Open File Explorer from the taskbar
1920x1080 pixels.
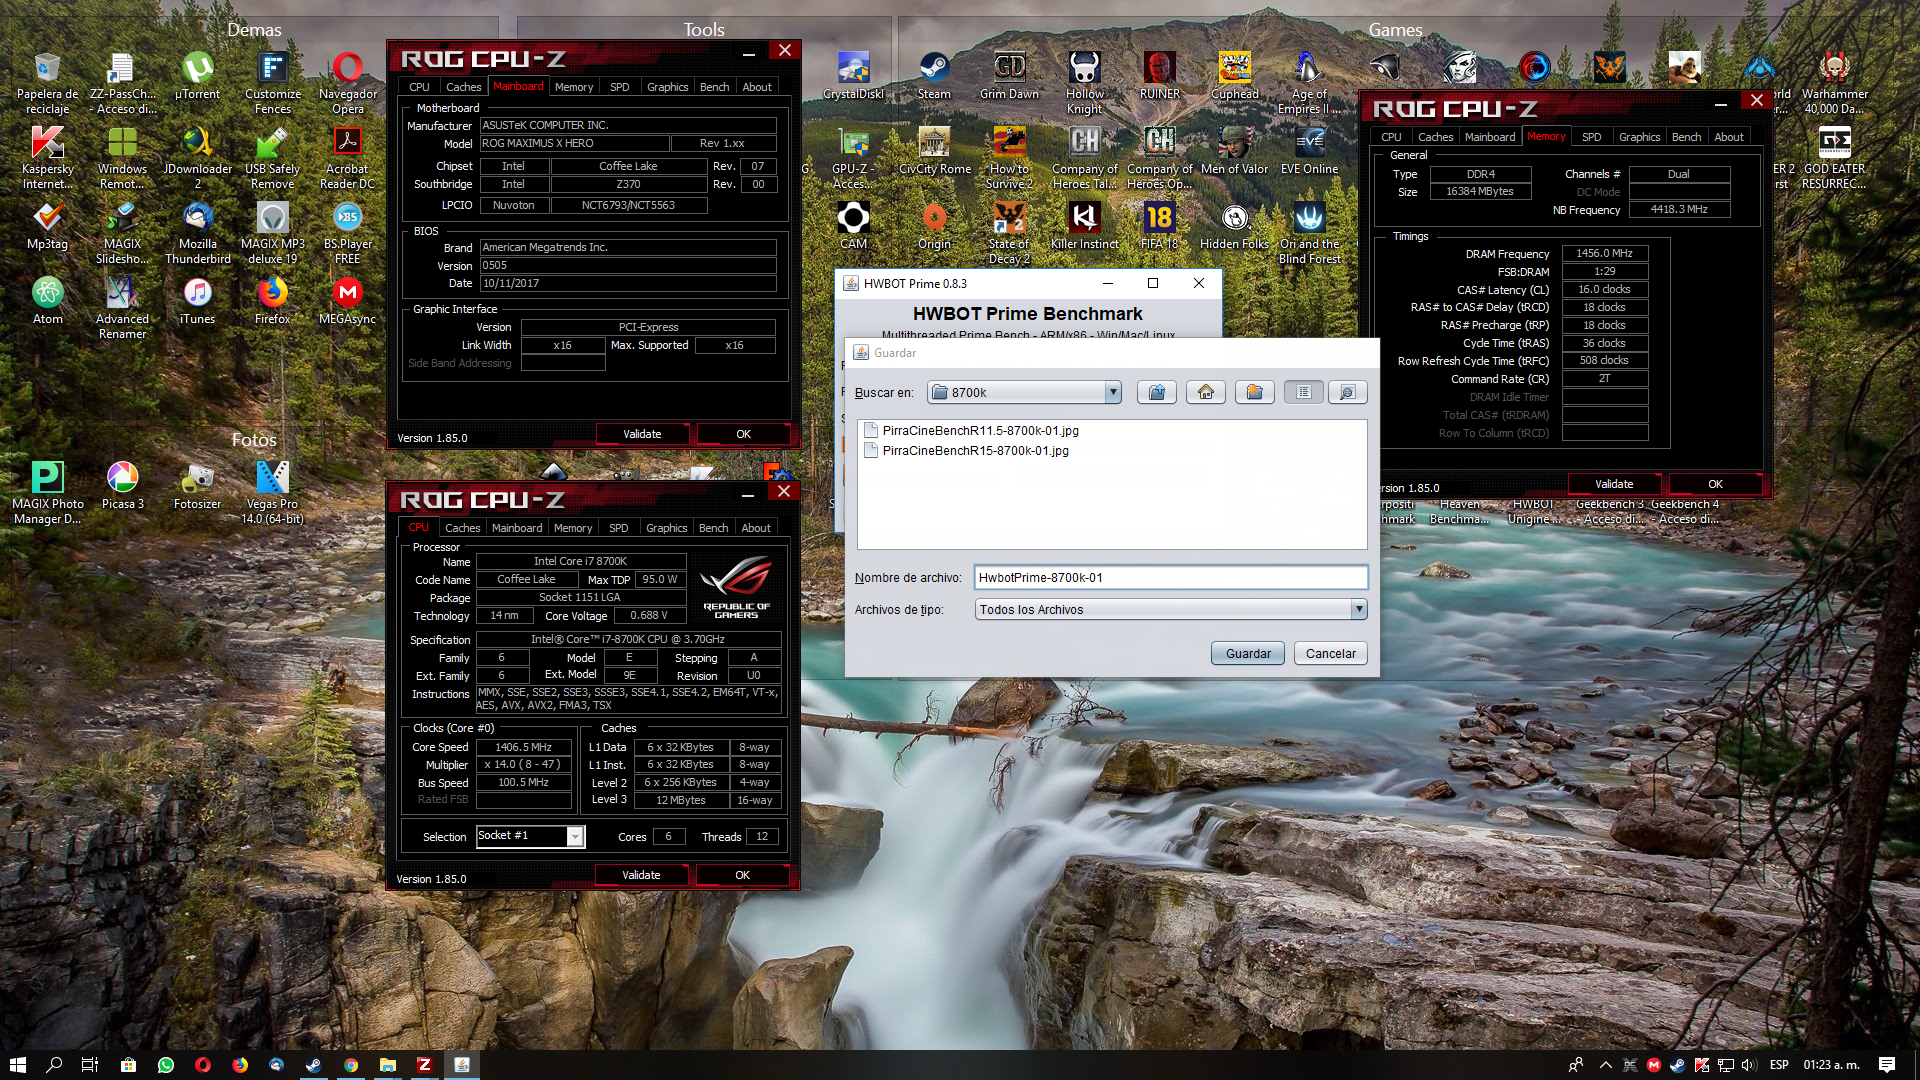click(x=387, y=1065)
